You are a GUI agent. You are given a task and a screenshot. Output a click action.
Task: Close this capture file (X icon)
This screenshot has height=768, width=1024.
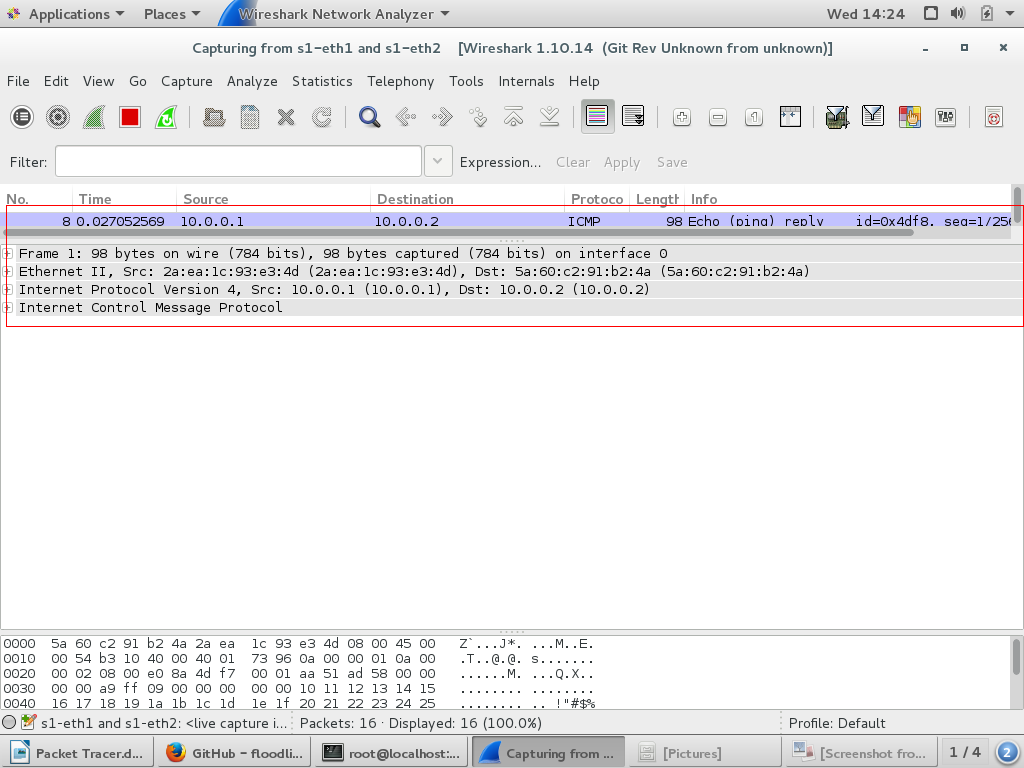(285, 117)
